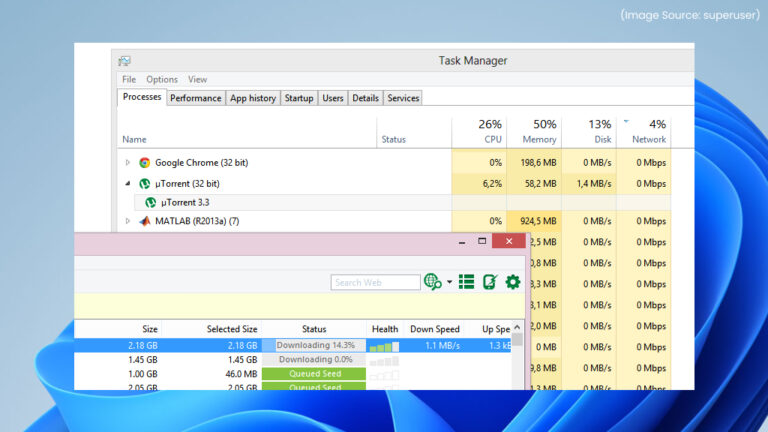The height and width of the screenshot is (432, 768).
Task: Switch to the Performance tab
Action: [195, 98]
